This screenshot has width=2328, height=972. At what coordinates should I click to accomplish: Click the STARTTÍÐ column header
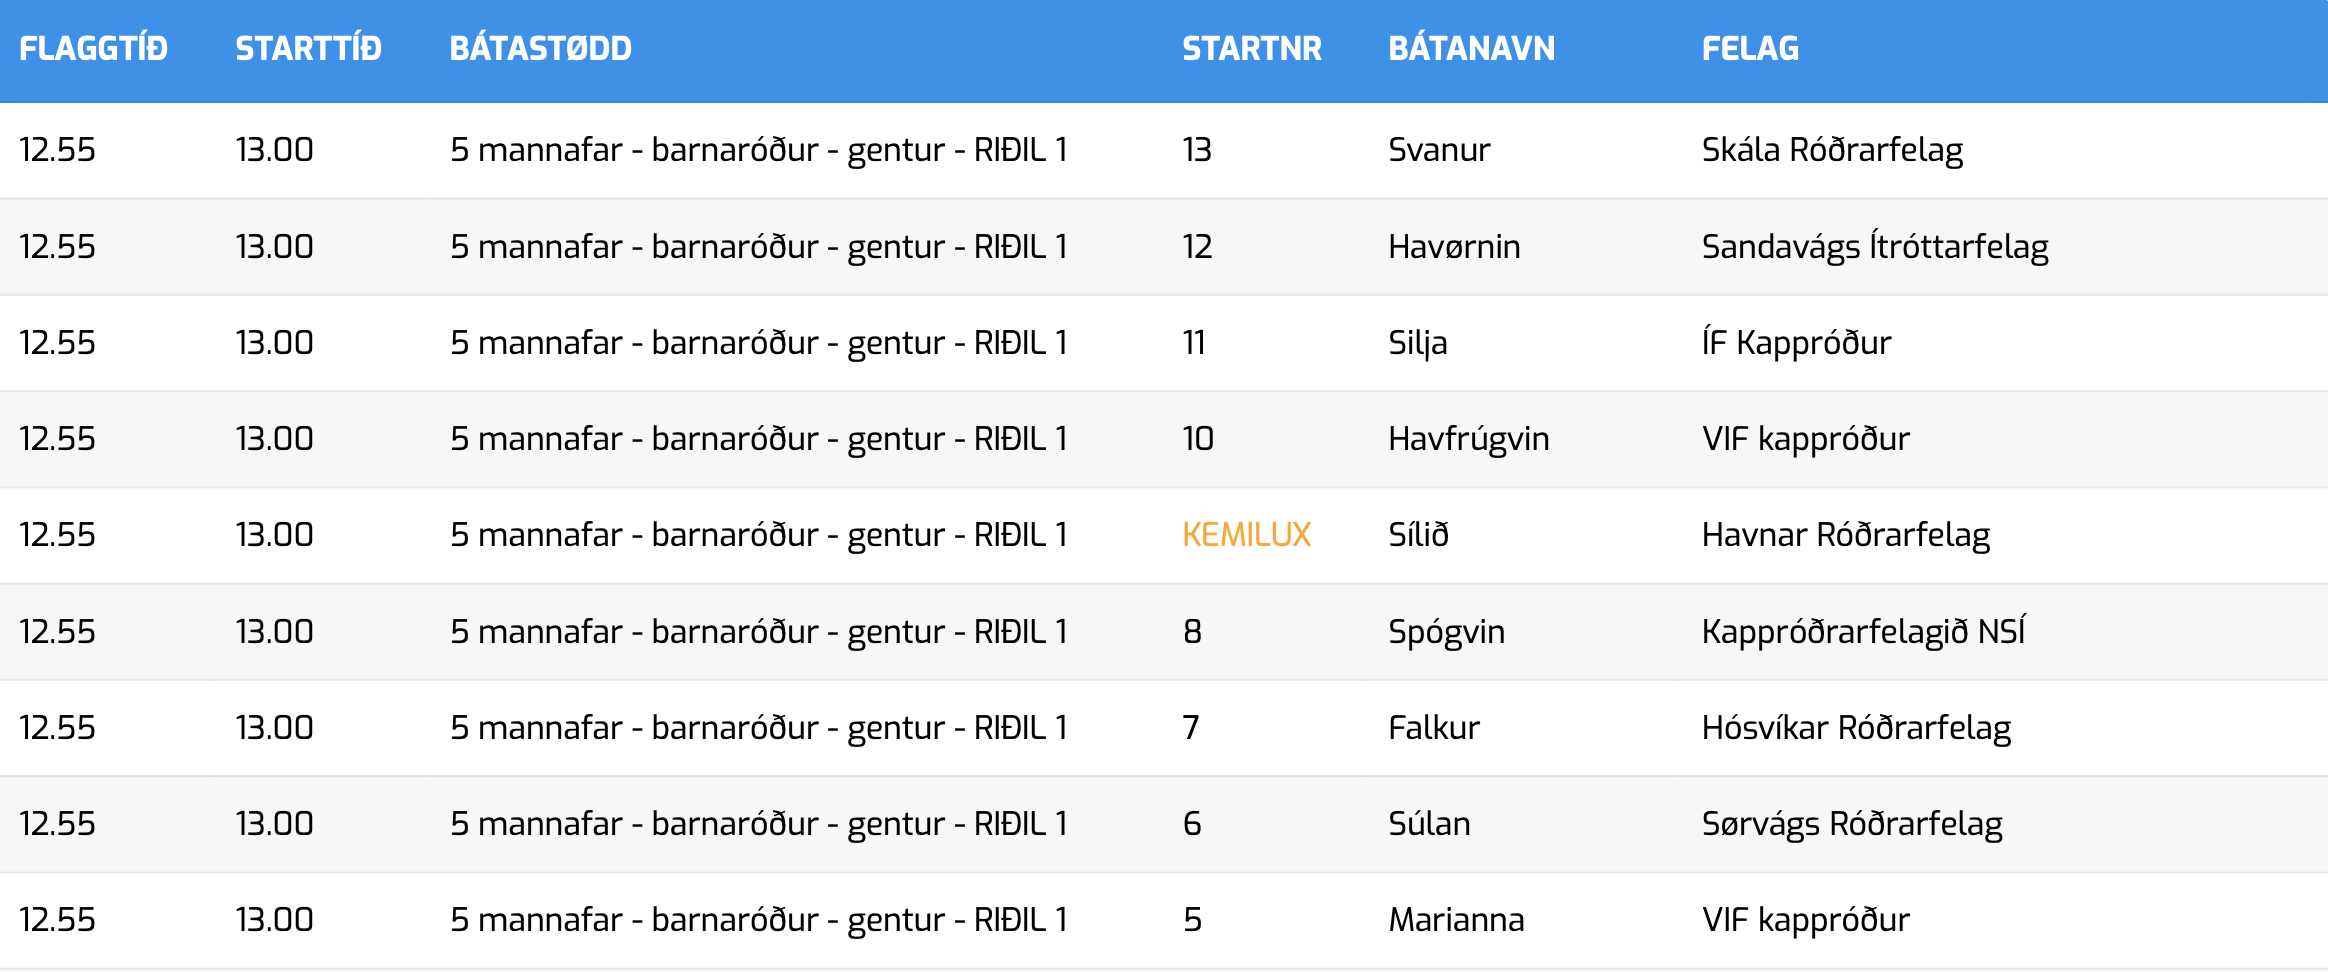[x=308, y=48]
